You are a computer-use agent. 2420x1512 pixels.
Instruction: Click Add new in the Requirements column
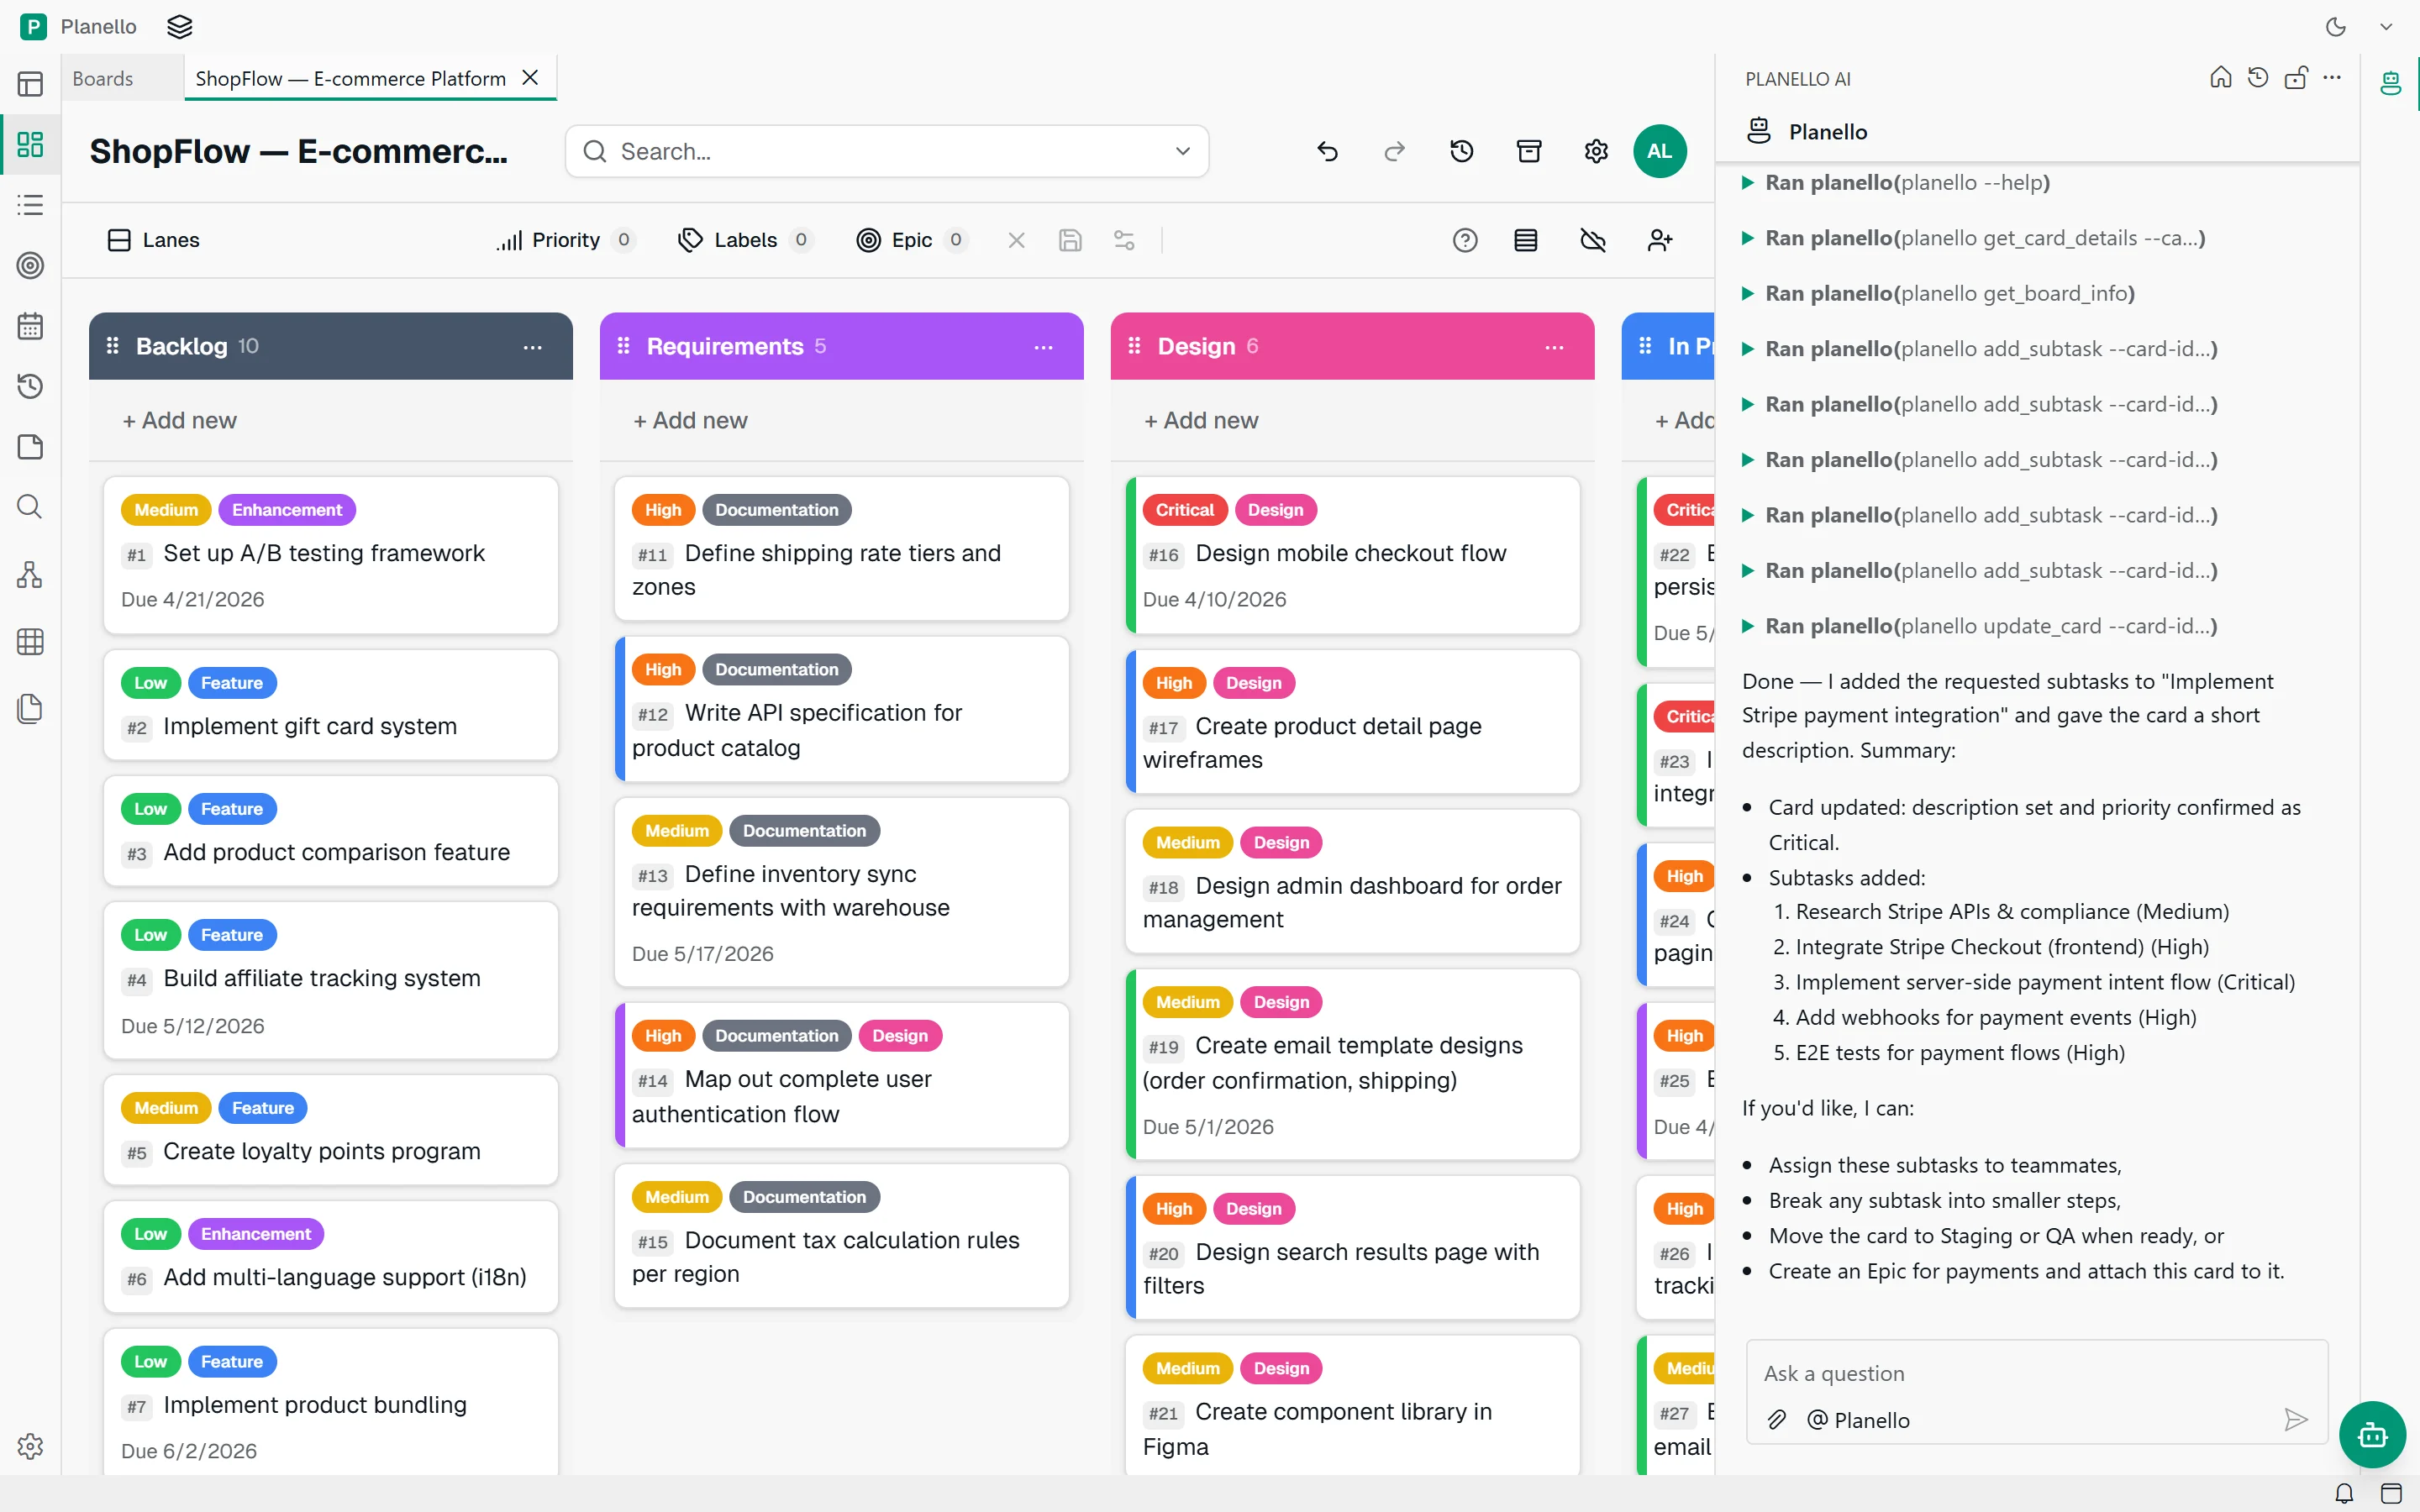click(x=690, y=421)
